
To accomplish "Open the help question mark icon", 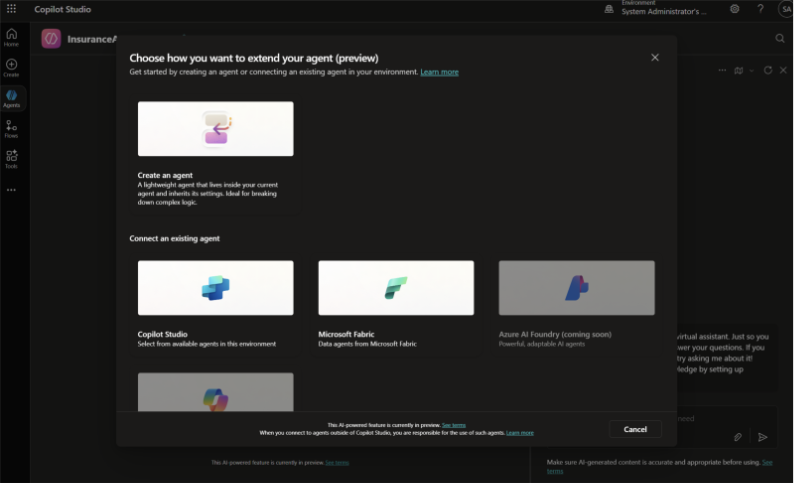I will click(x=760, y=9).
